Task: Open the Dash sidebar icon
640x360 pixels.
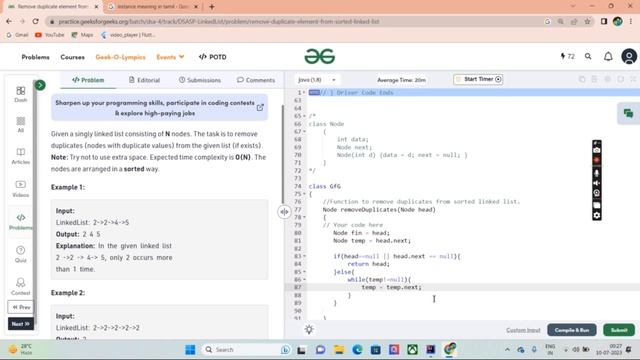Action: tap(20, 94)
